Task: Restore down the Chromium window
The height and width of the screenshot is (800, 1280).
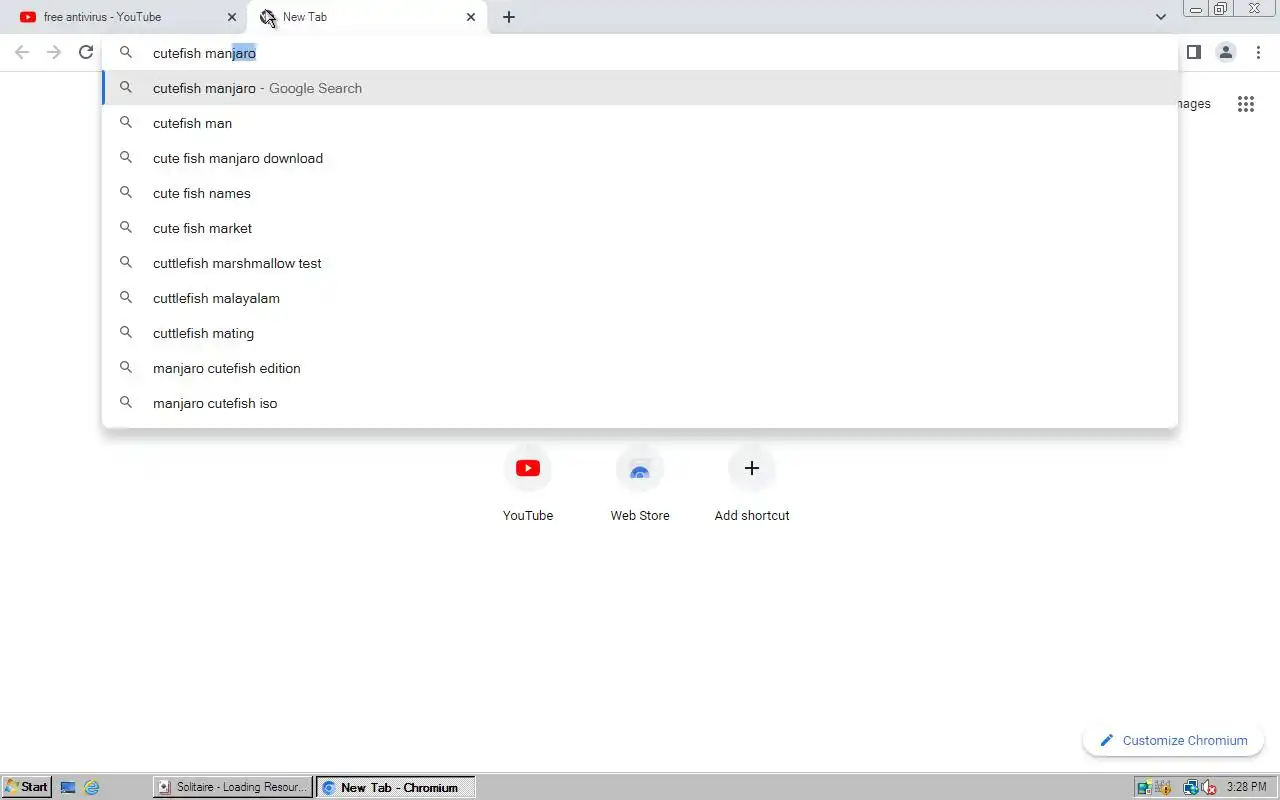Action: click(1221, 8)
